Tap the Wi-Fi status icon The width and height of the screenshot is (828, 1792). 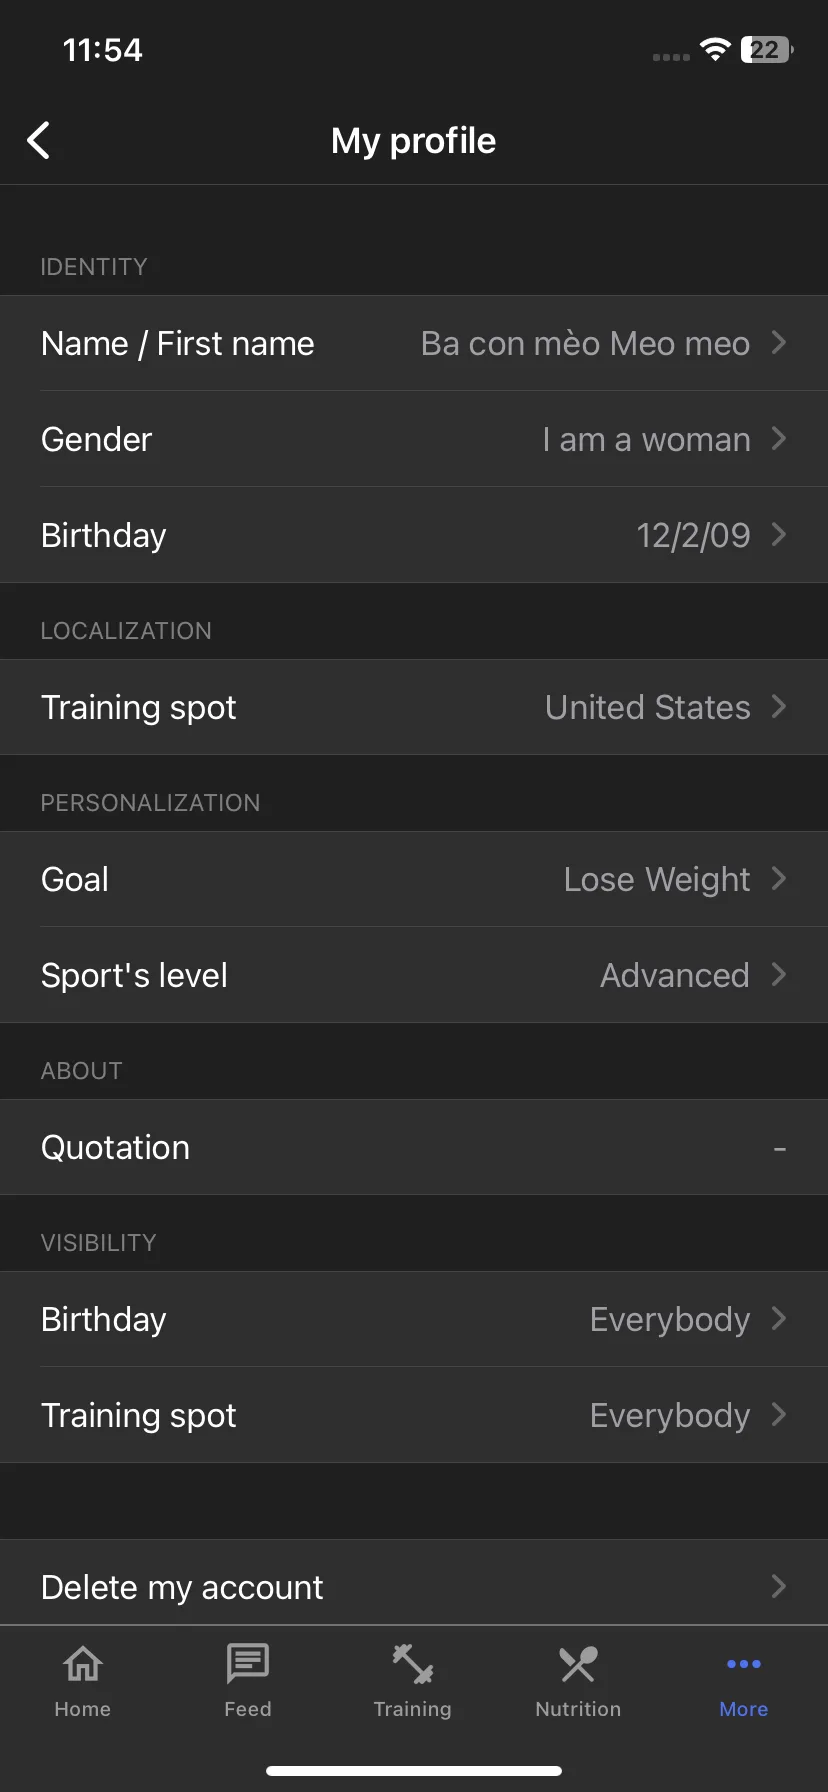click(715, 49)
